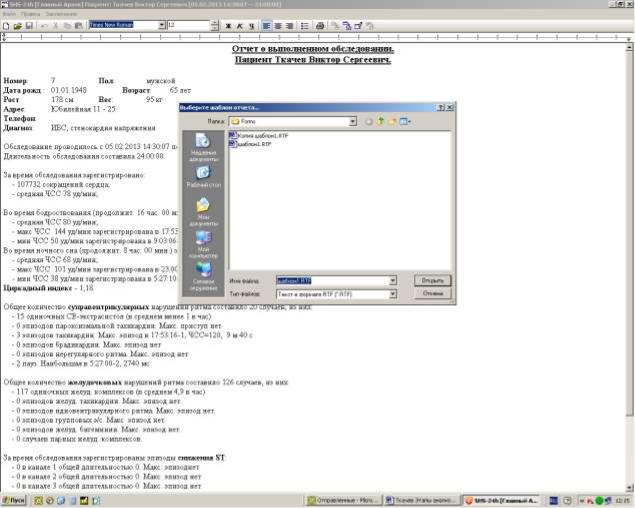The height and width of the screenshot is (508, 635).
Task: Expand the Папка folder dropdown showing Forms
Action: coord(353,121)
